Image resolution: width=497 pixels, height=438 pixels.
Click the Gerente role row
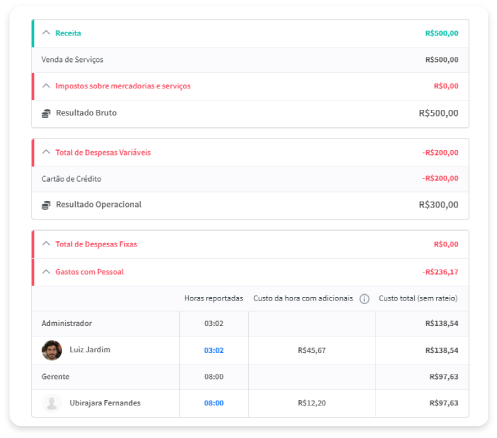click(x=250, y=377)
